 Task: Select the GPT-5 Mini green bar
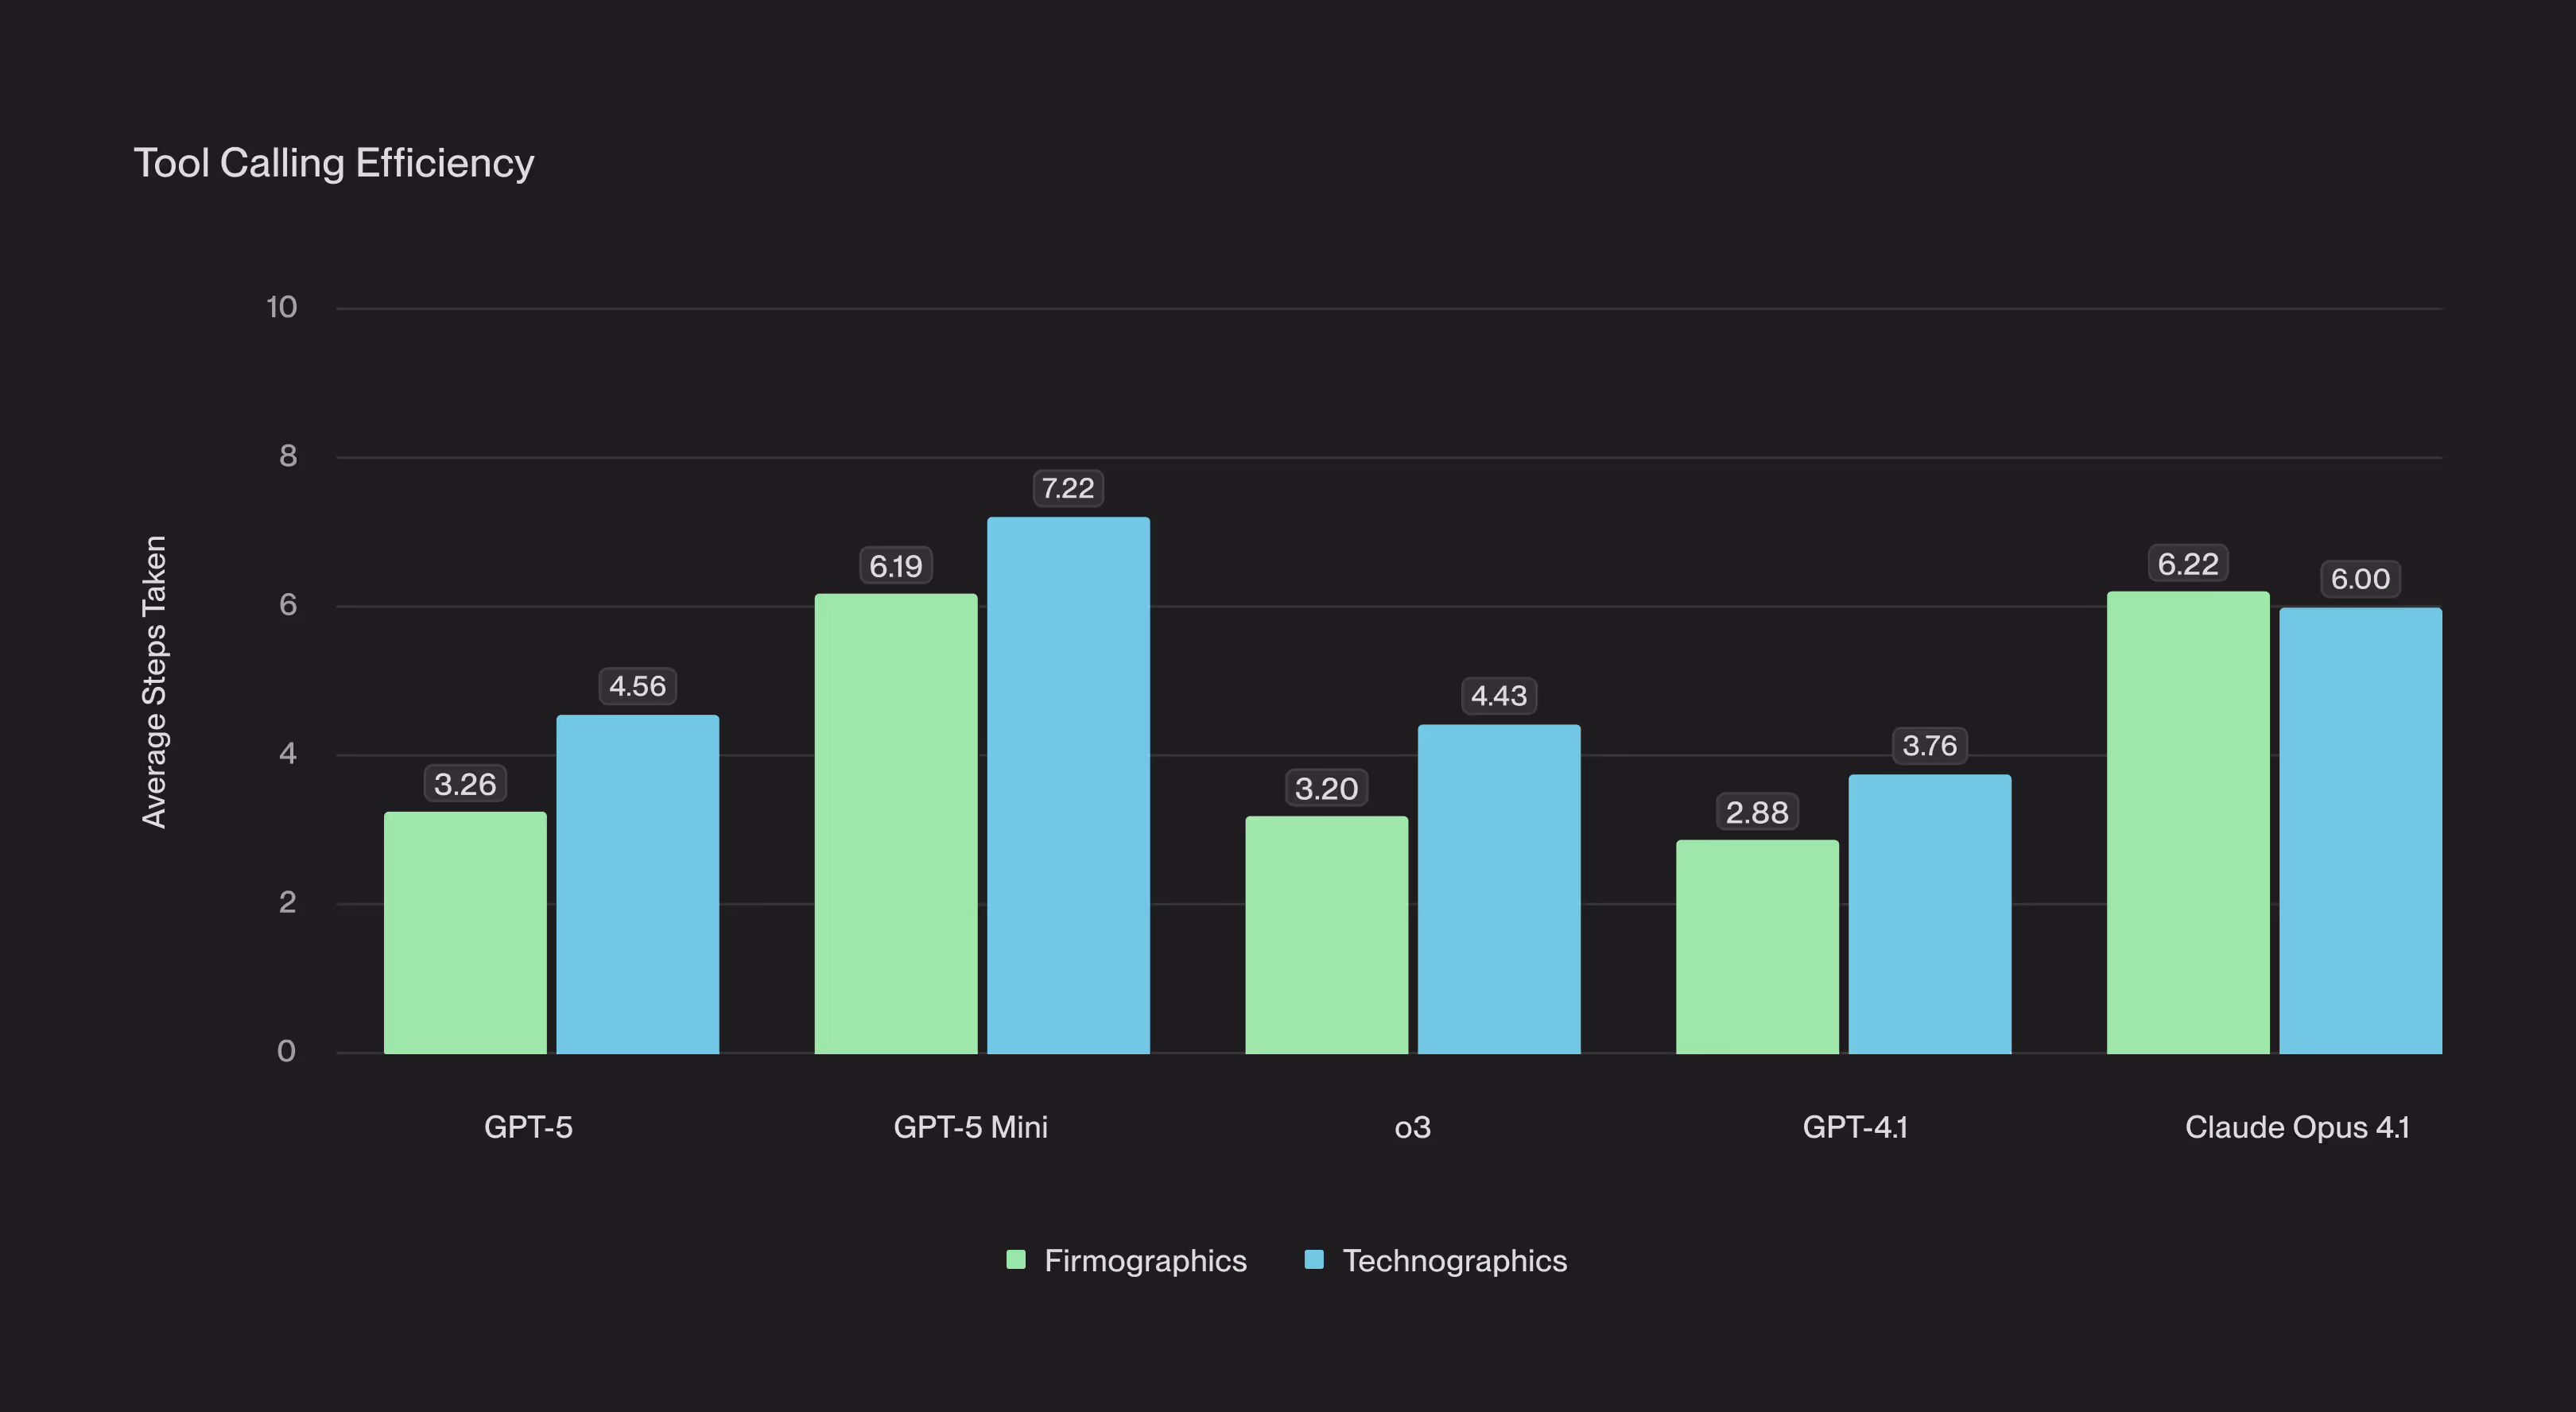point(896,823)
